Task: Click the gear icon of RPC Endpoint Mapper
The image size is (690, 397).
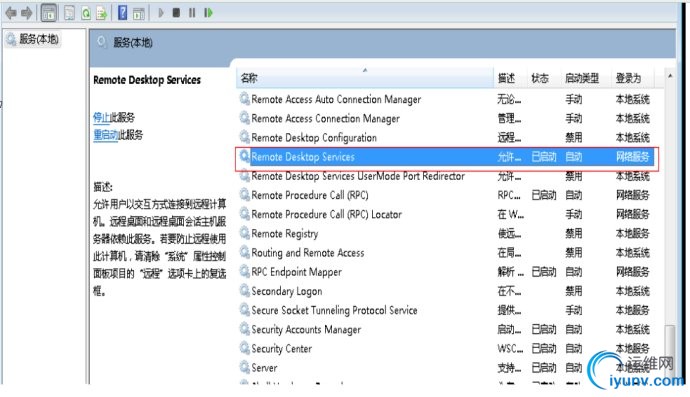Action: tap(244, 272)
